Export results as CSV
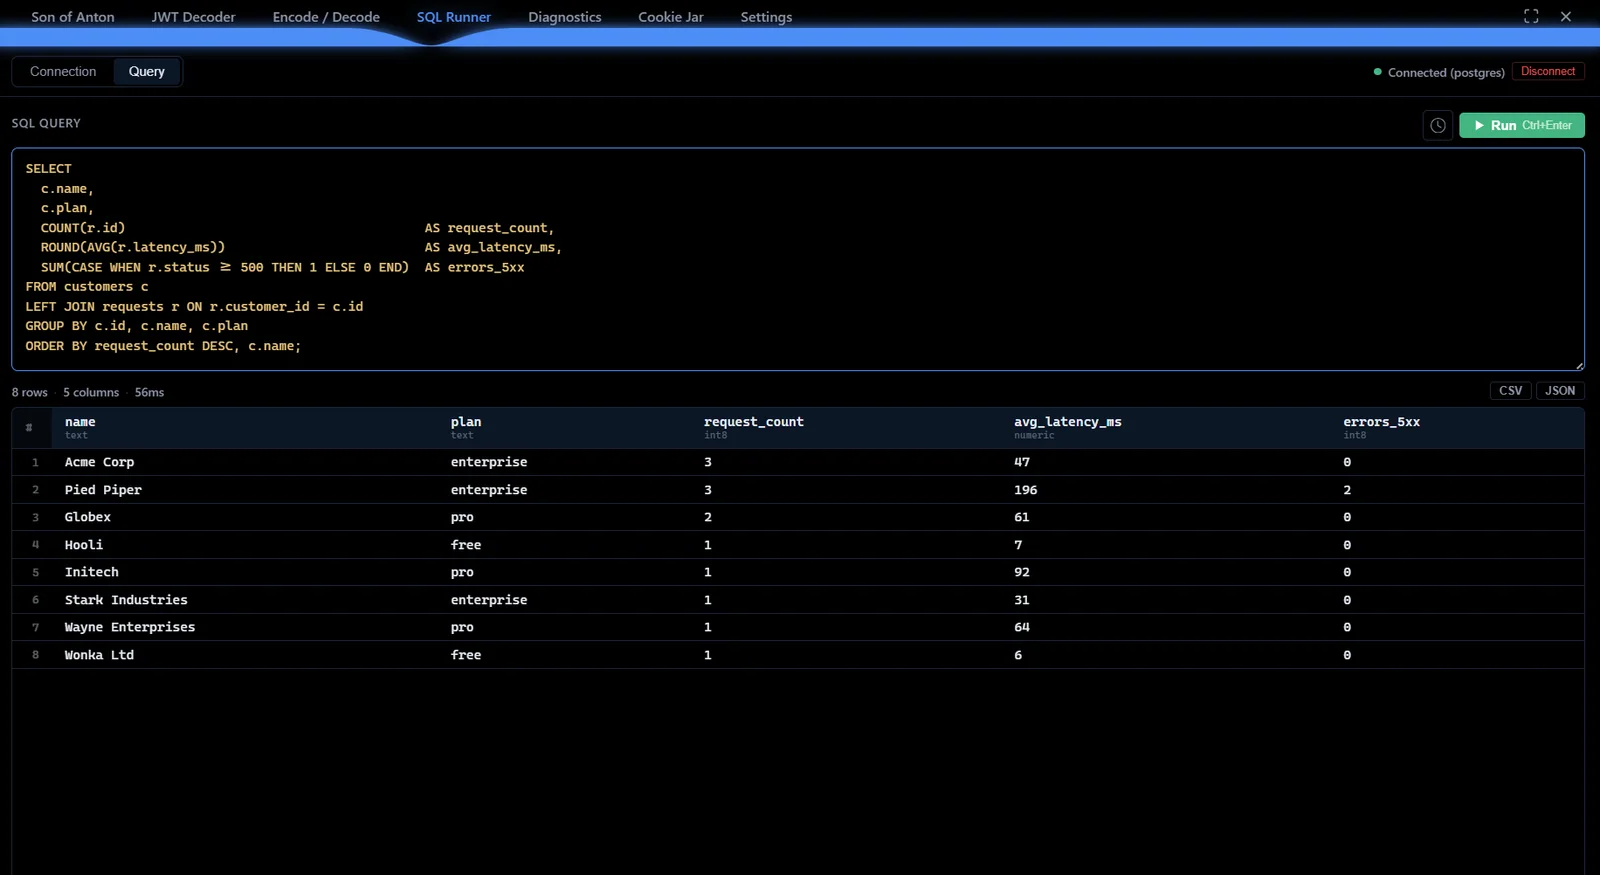 (x=1510, y=391)
